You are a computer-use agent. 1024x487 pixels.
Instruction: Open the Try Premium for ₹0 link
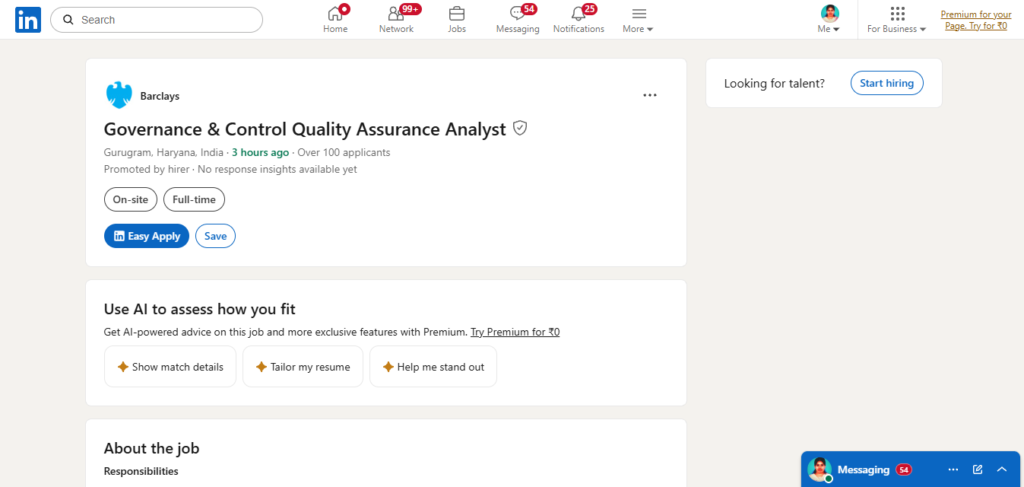pyautogui.click(x=515, y=332)
